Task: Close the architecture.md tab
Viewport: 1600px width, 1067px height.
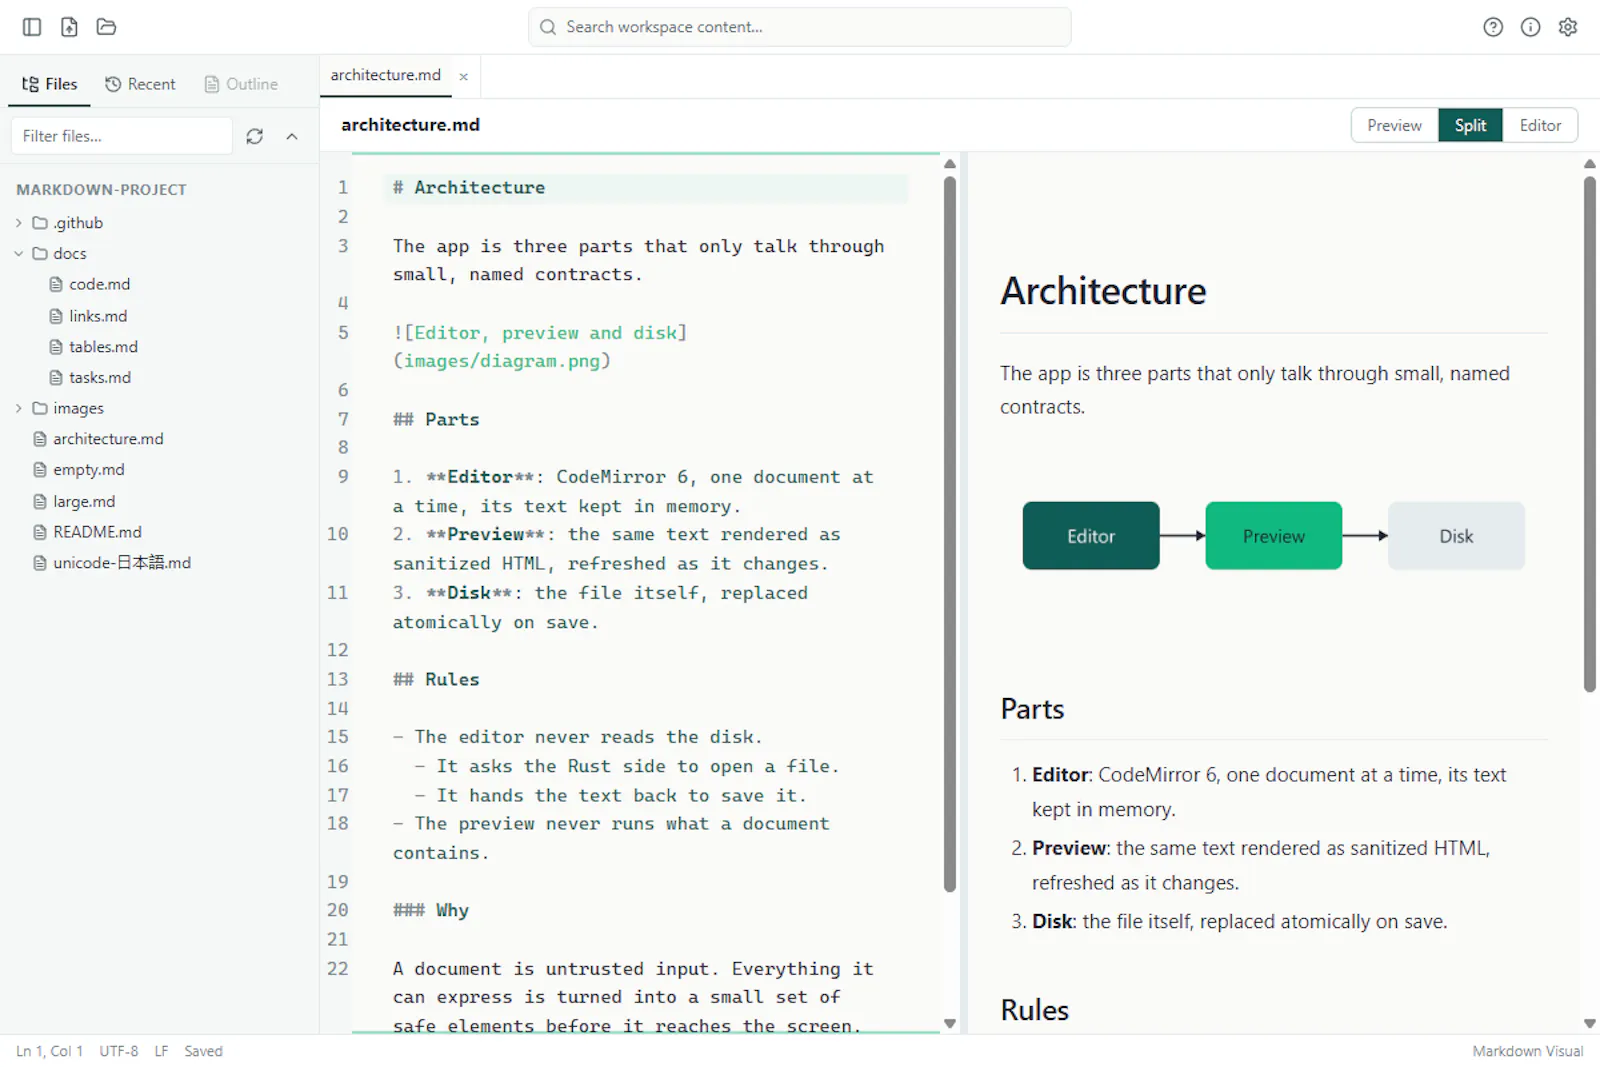Action: pyautogui.click(x=464, y=76)
